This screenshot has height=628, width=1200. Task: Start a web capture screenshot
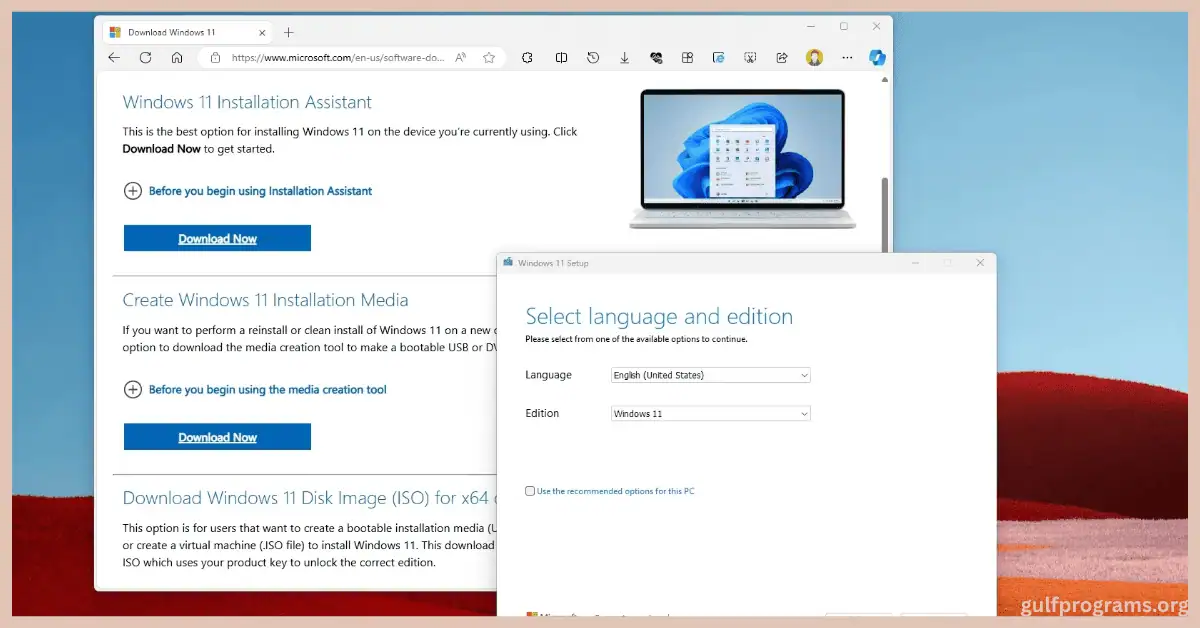click(x=750, y=57)
